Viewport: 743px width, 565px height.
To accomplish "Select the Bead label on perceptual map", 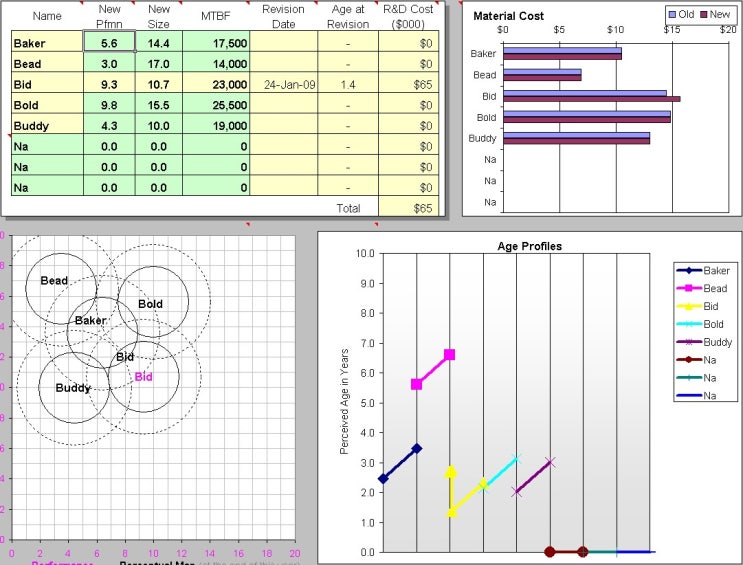I will (54, 281).
